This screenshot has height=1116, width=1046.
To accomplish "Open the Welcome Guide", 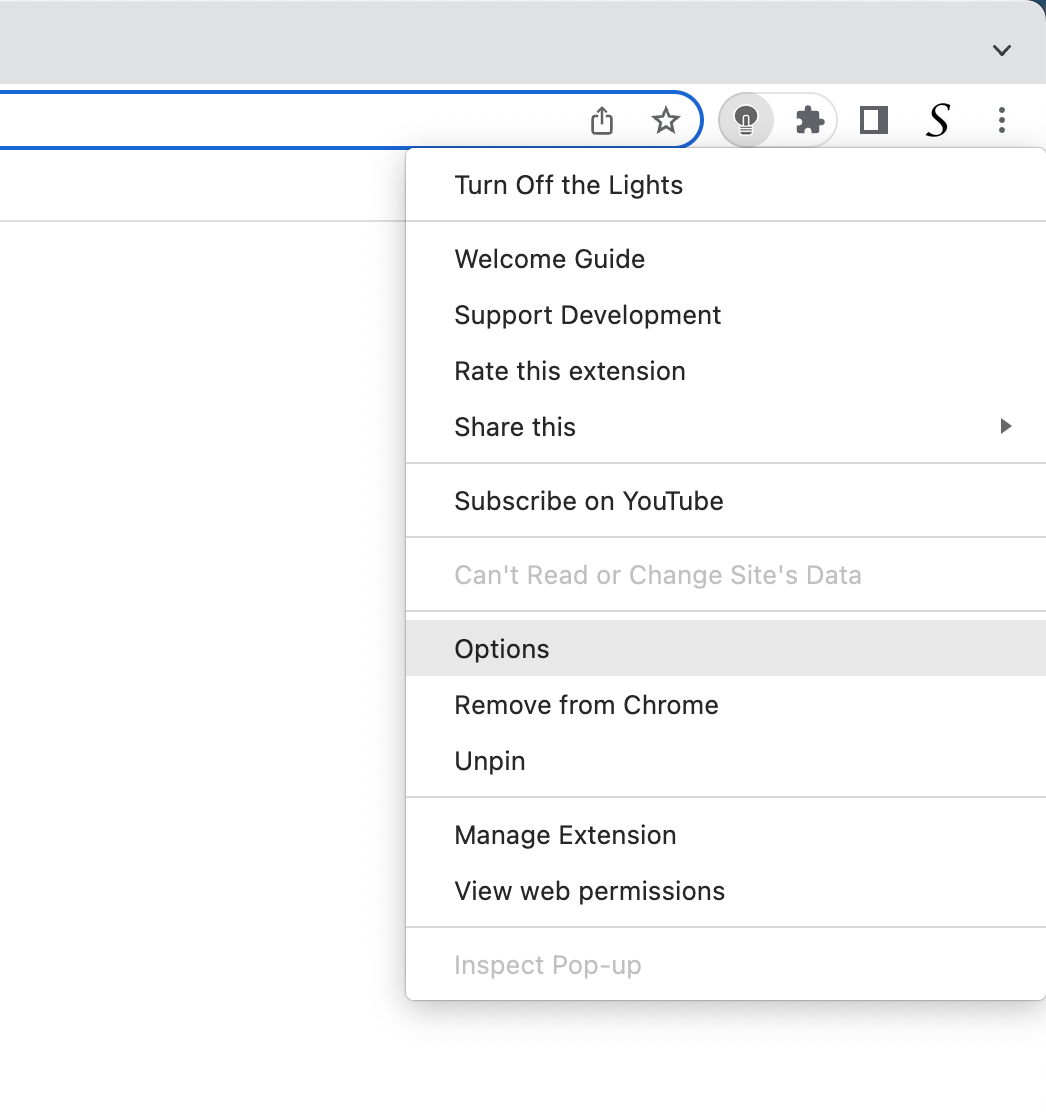I will (x=549, y=258).
